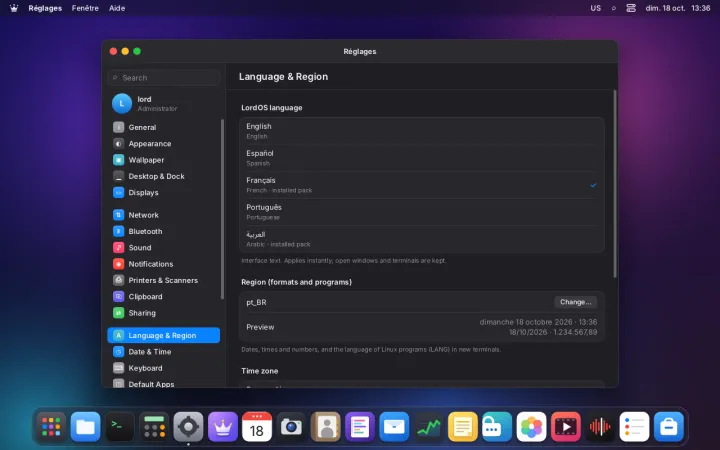Viewport: 720px width, 450px height.
Task: Open the Aide menu
Action: (x=117, y=8)
